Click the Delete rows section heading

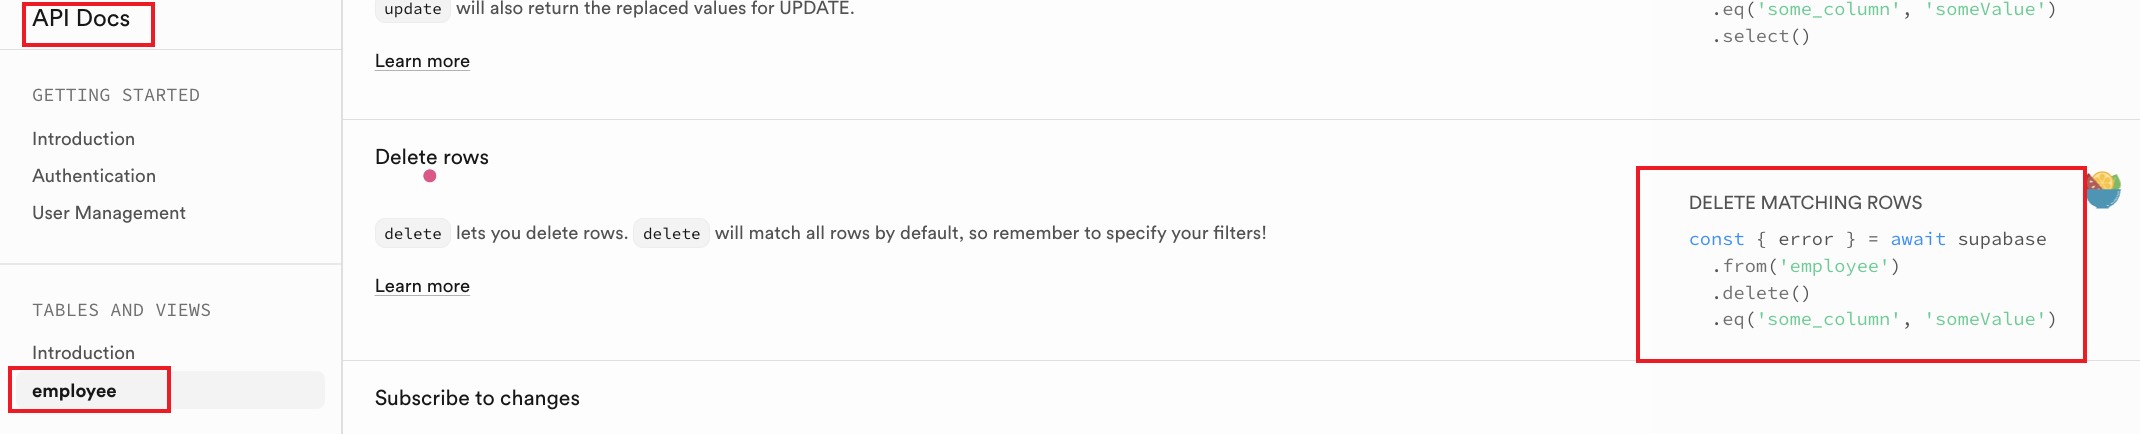click(432, 157)
